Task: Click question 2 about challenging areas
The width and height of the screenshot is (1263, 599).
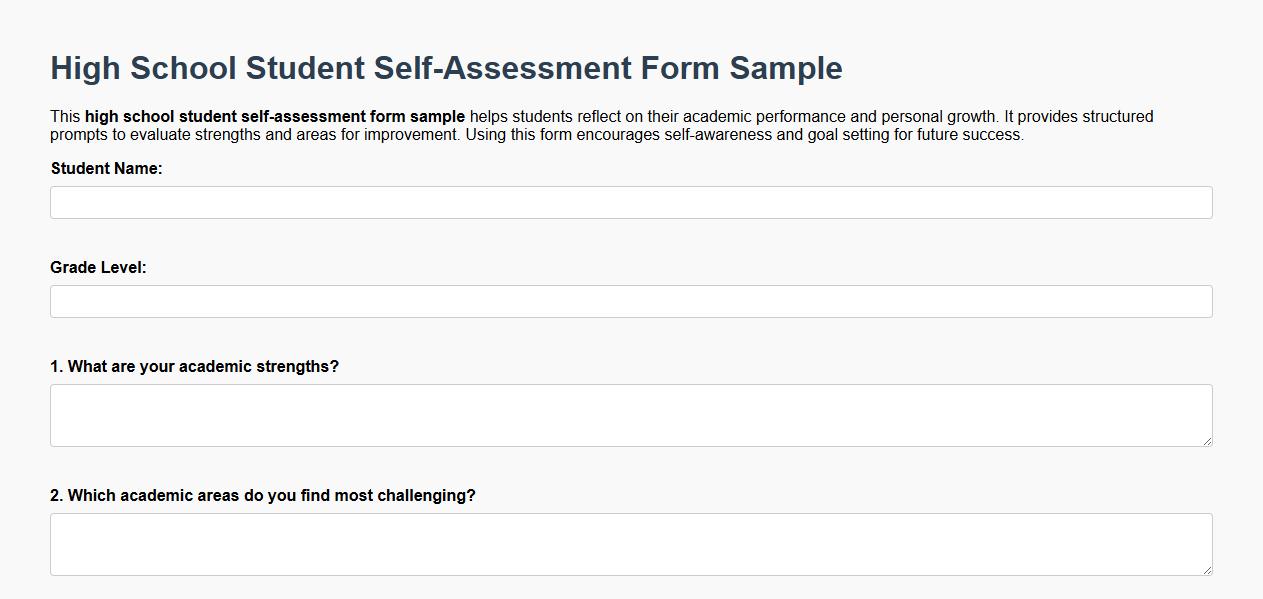Action: (263, 495)
